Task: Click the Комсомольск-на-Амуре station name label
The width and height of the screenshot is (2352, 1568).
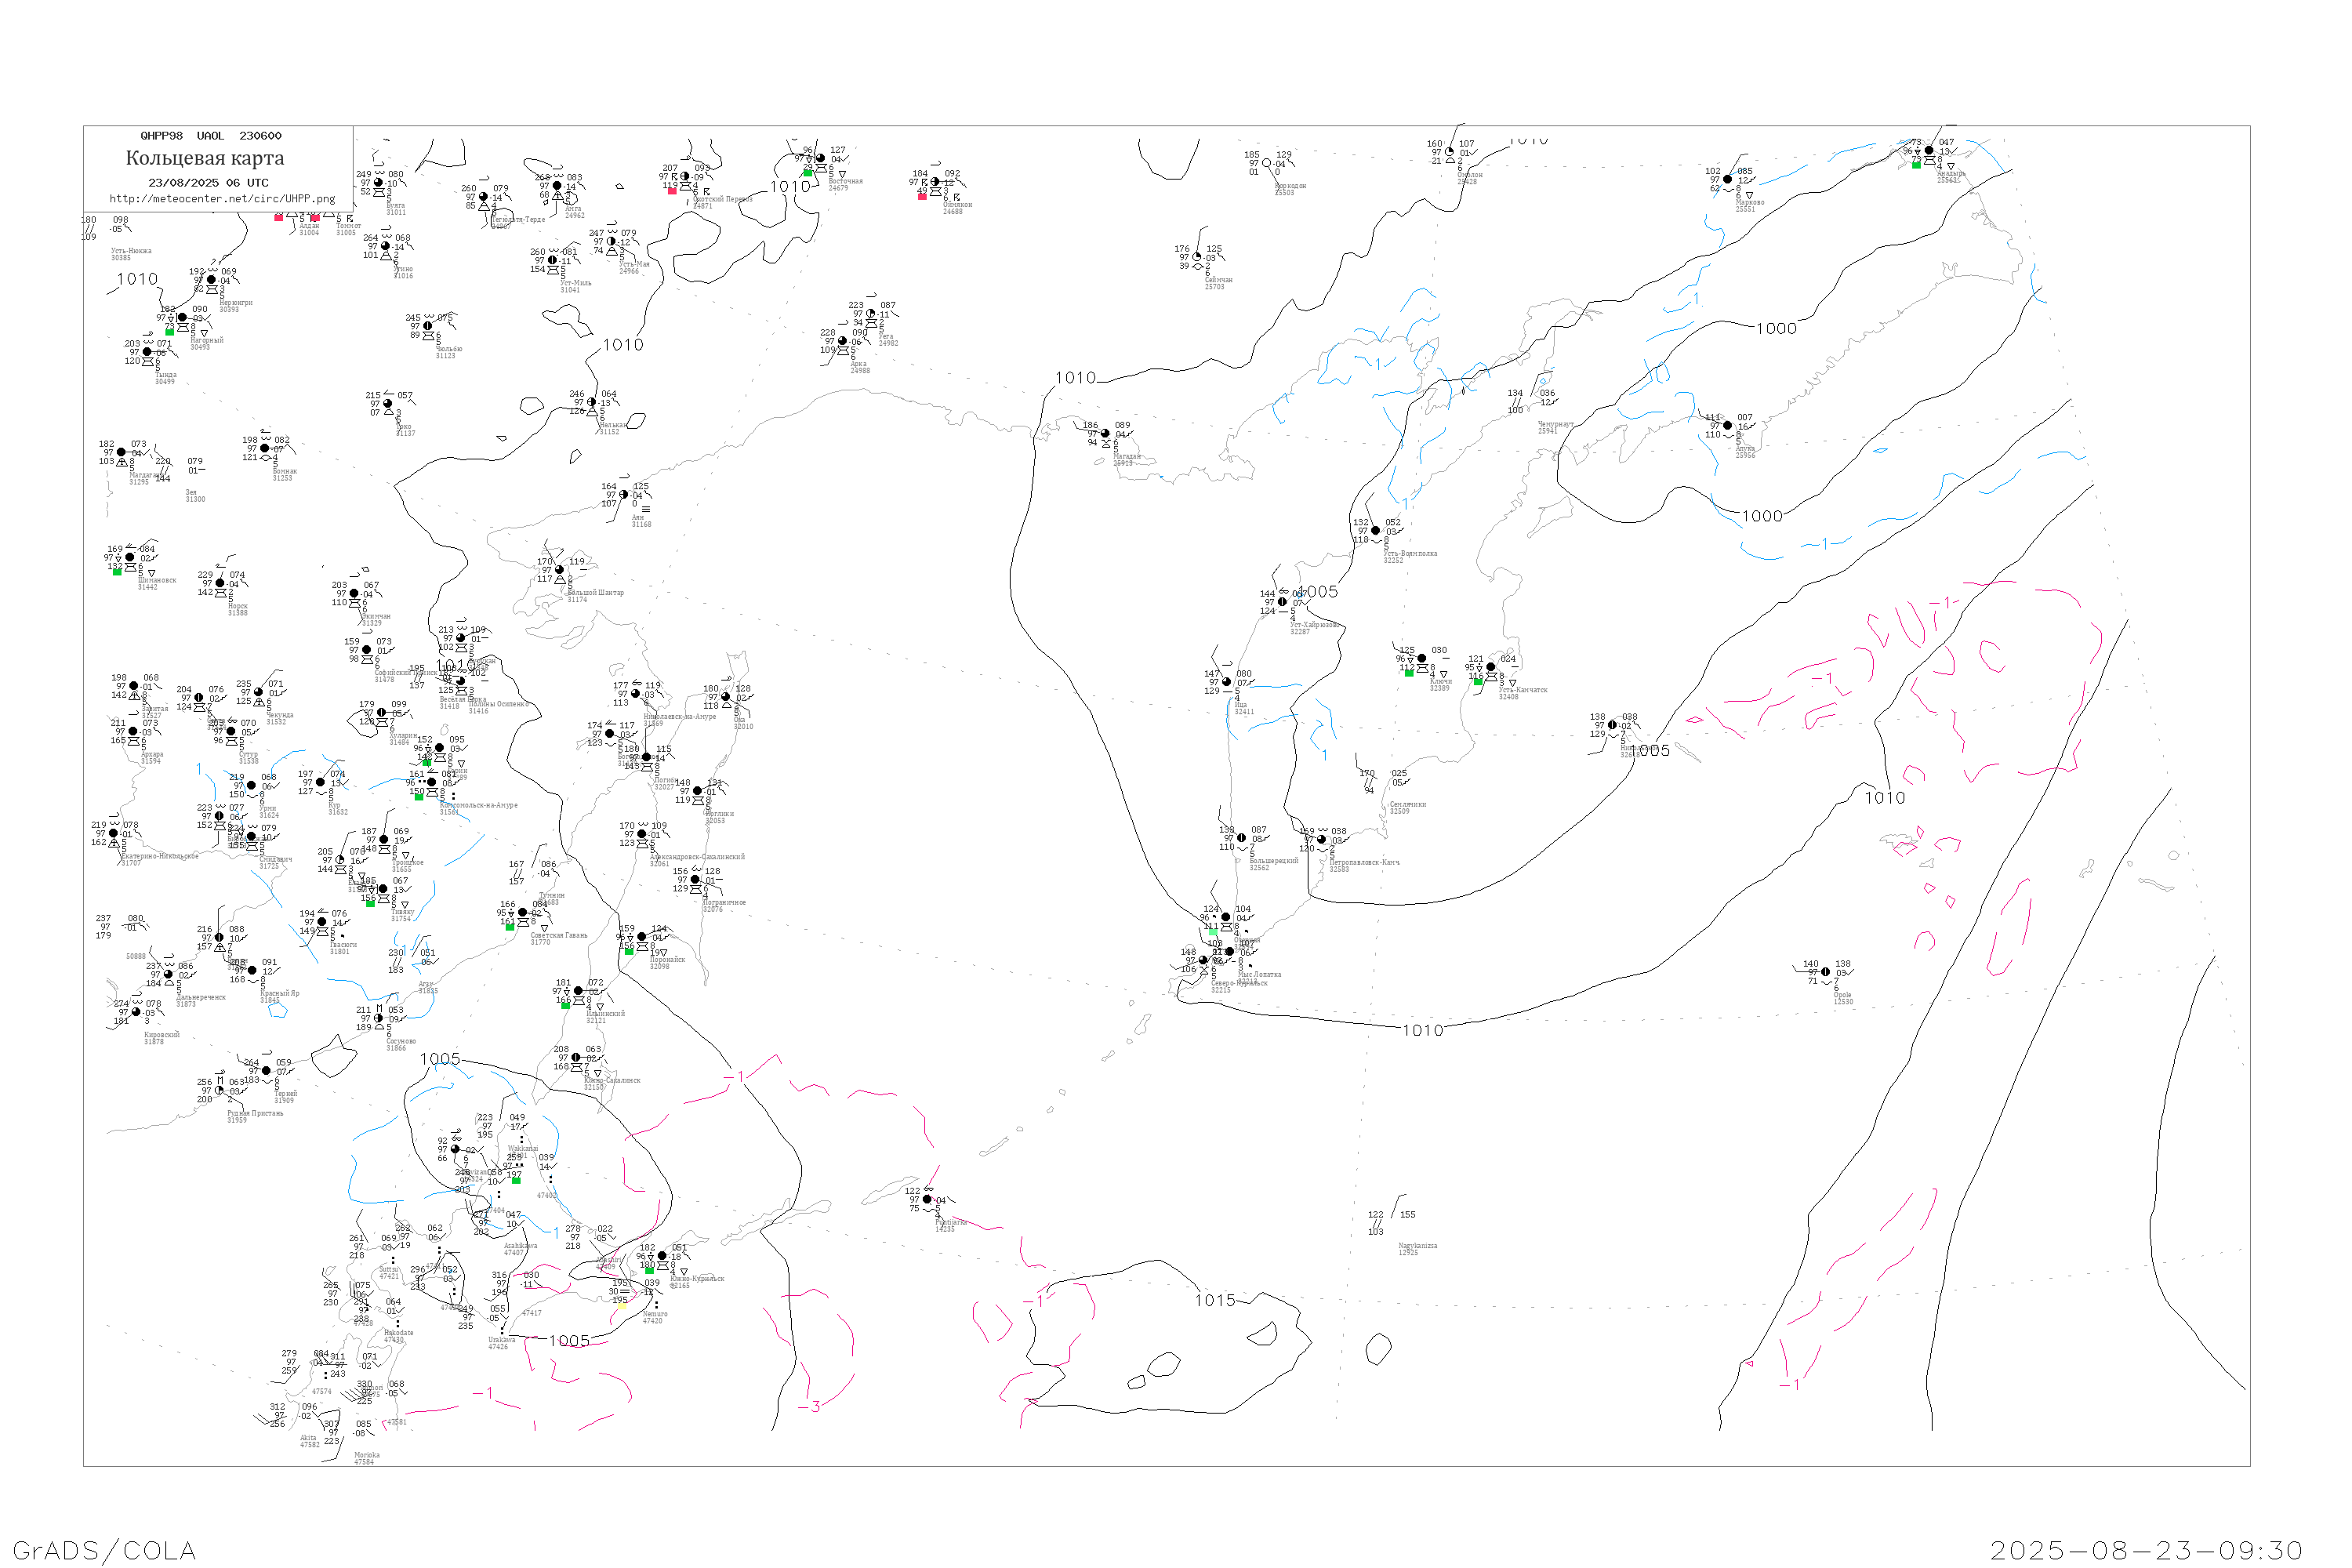Action: 479,805
